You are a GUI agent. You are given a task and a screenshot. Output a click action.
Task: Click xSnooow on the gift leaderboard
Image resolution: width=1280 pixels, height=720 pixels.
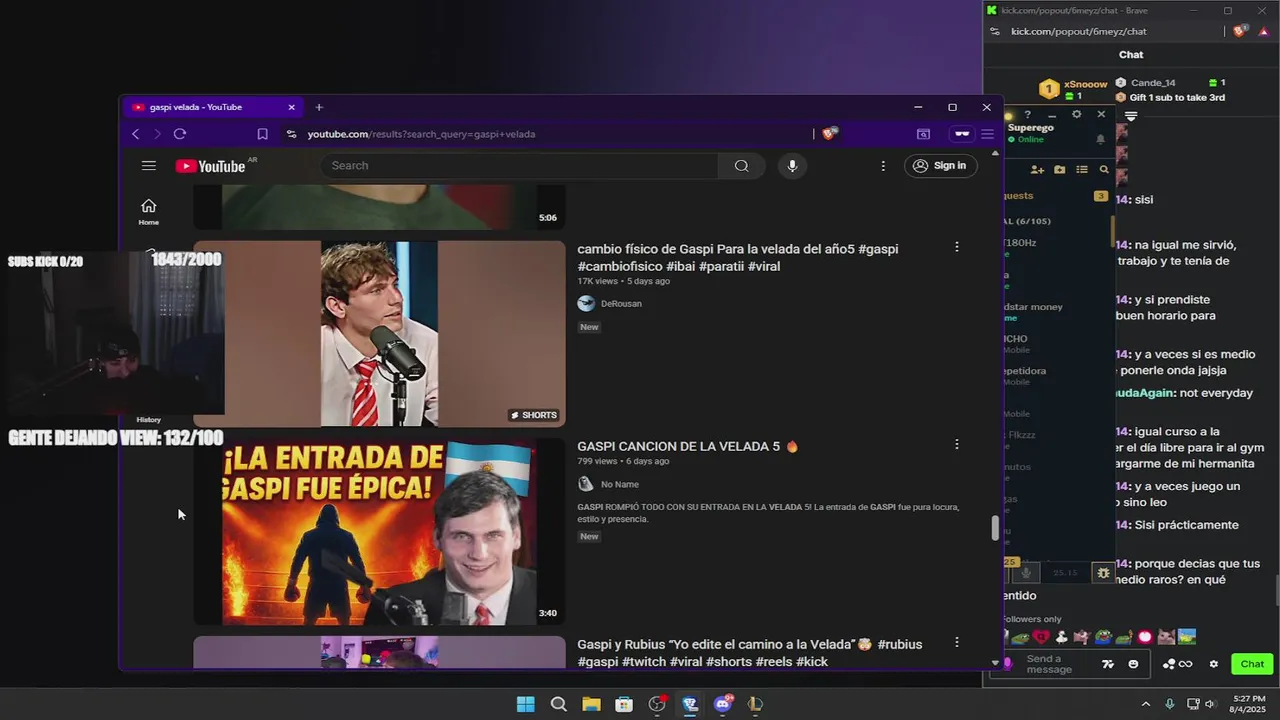[1085, 84]
